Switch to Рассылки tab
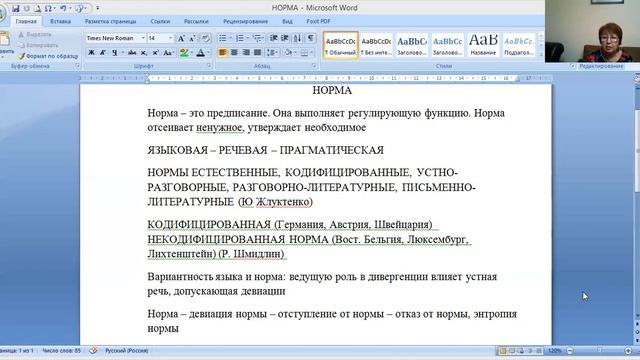640x360 pixels. (196, 21)
